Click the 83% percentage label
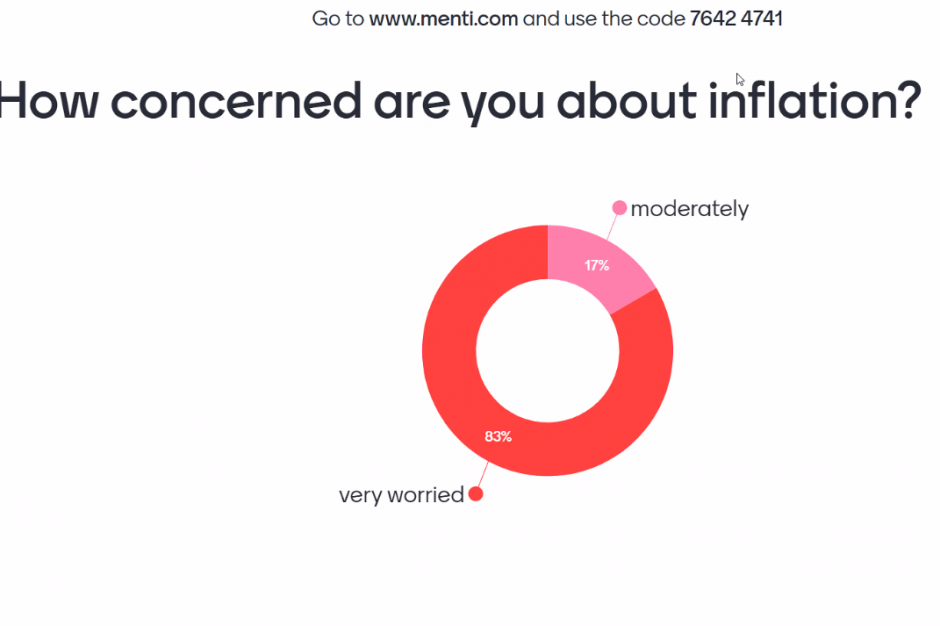940x626 pixels. coord(498,437)
